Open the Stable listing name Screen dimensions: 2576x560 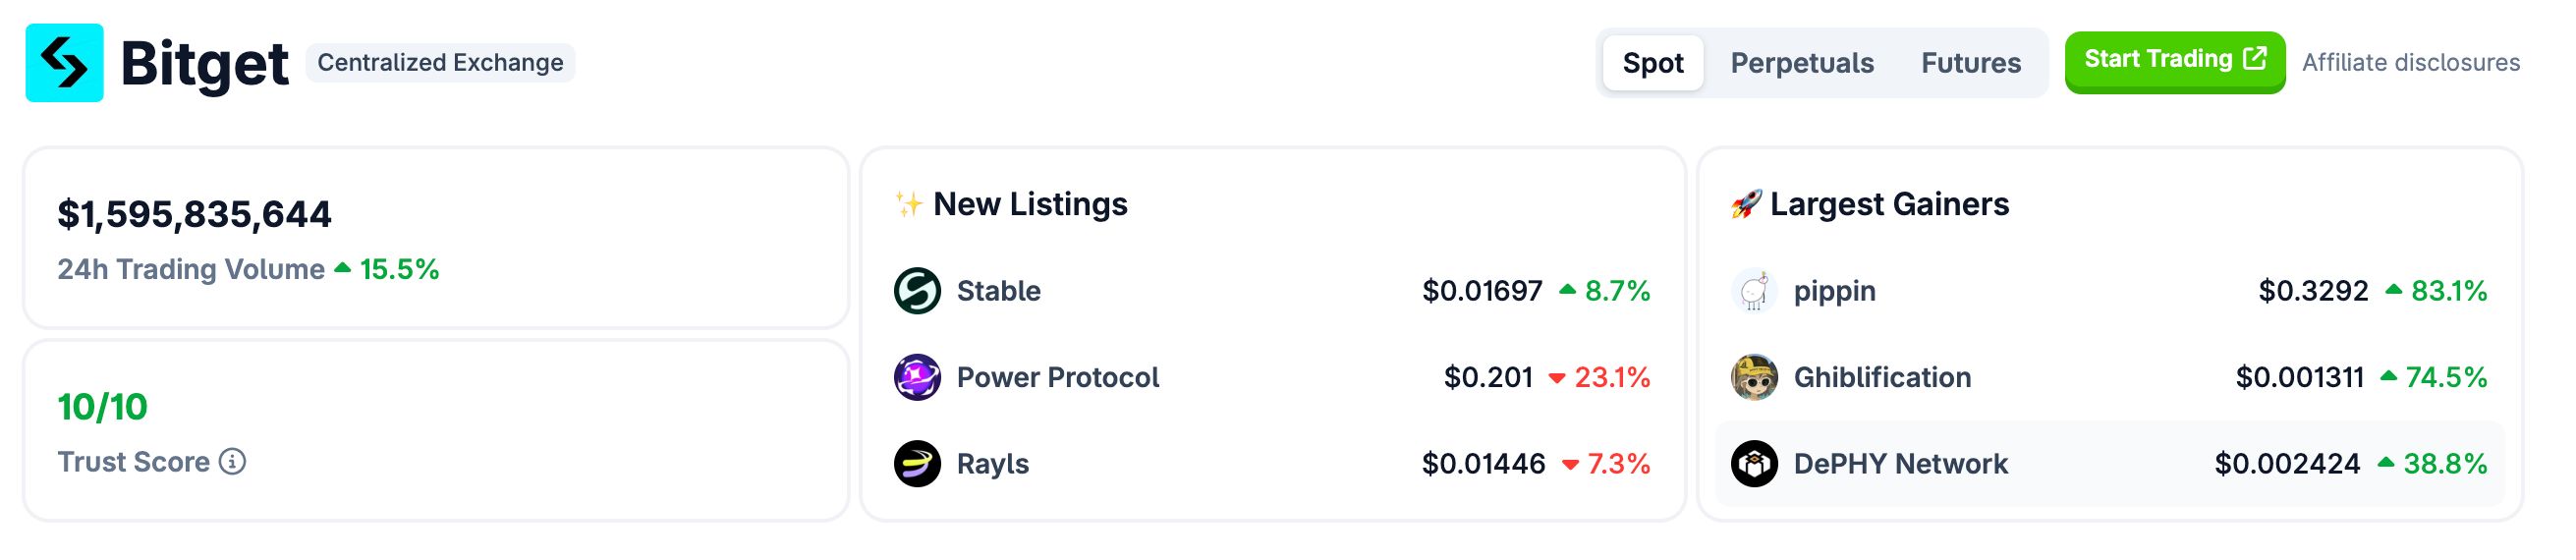[x=998, y=291]
